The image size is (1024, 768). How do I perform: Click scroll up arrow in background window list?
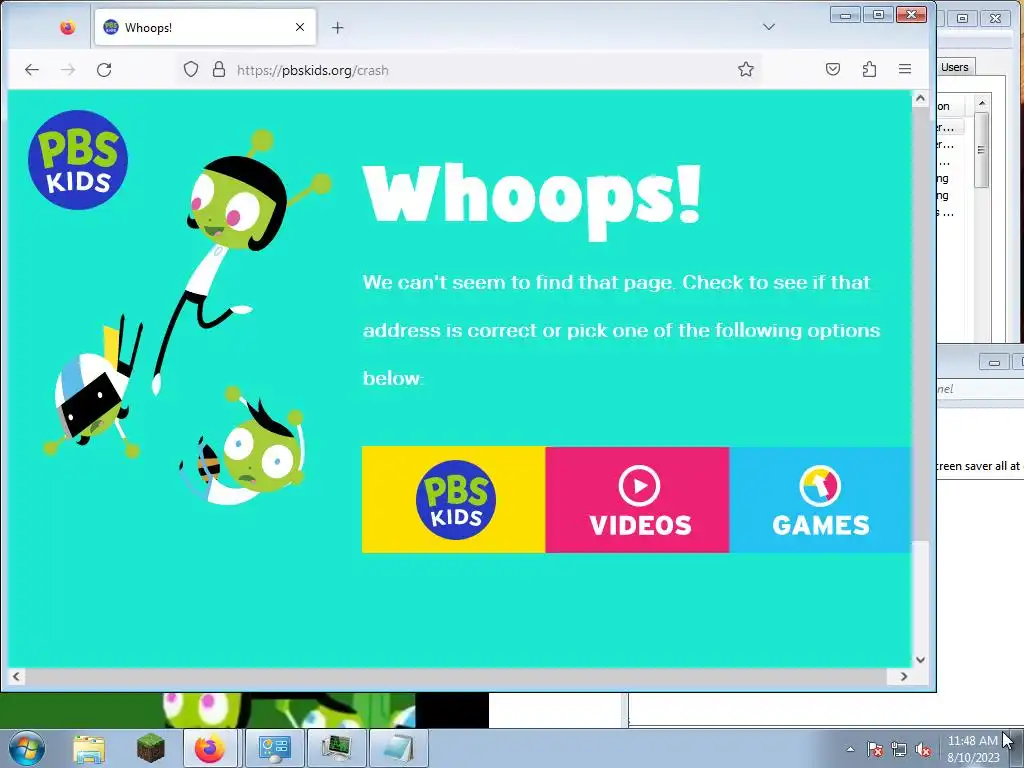(x=981, y=103)
